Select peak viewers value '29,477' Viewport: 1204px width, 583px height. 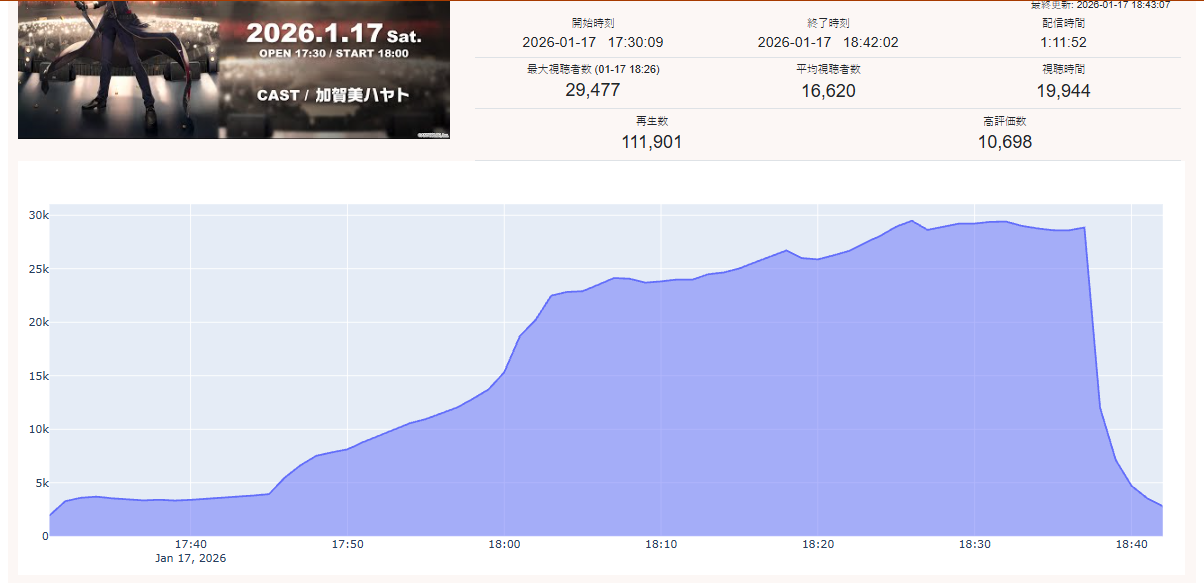pos(593,90)
